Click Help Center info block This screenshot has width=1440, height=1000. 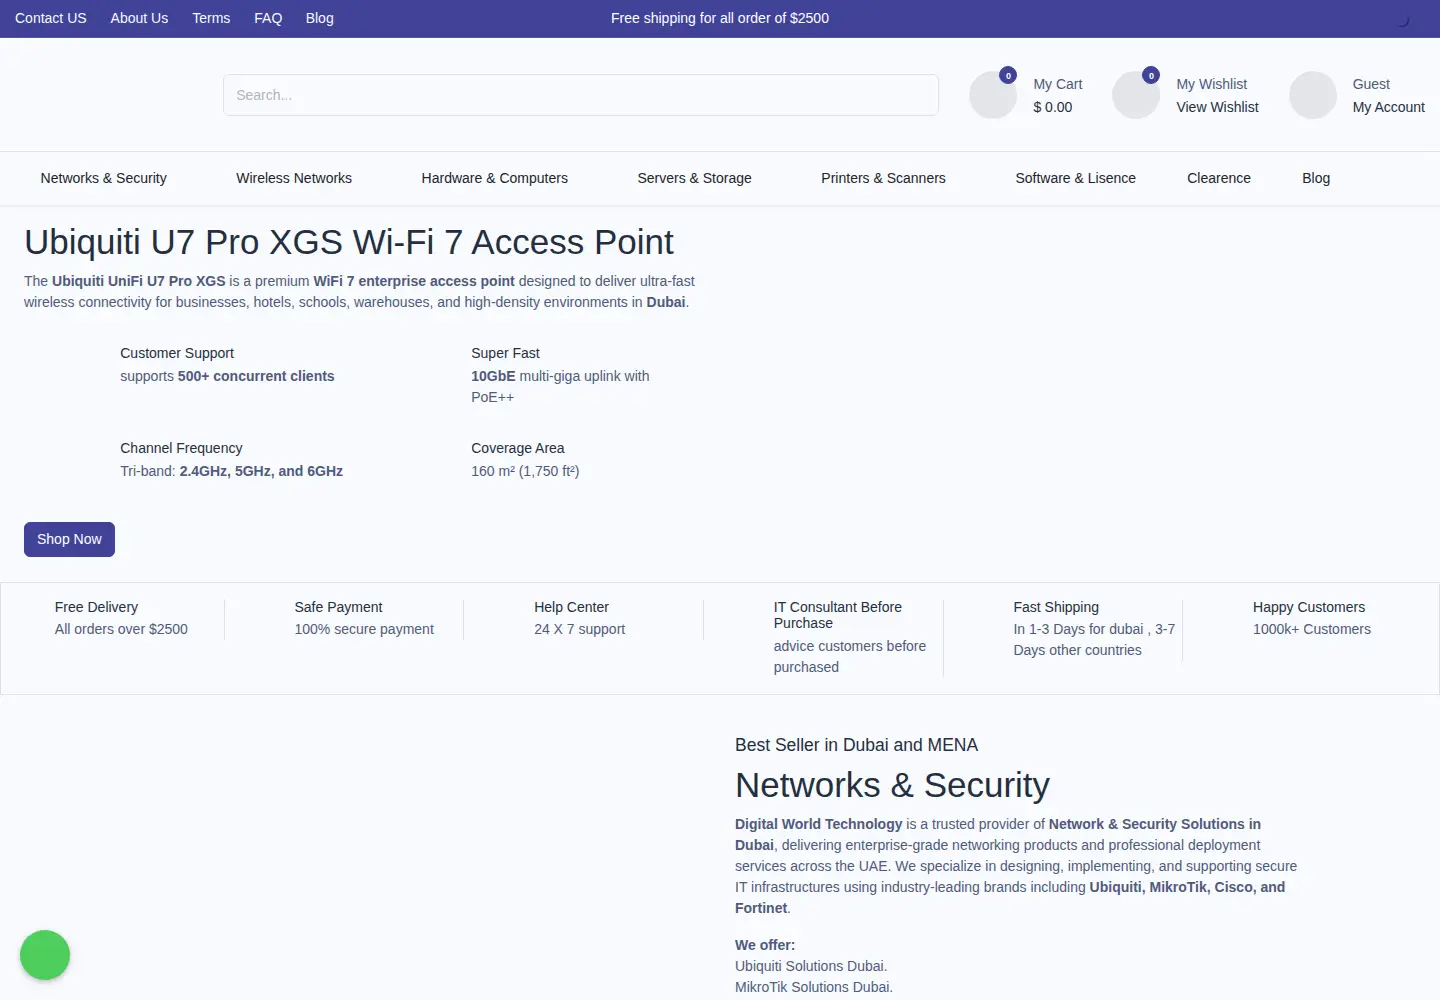click(580, 618)
